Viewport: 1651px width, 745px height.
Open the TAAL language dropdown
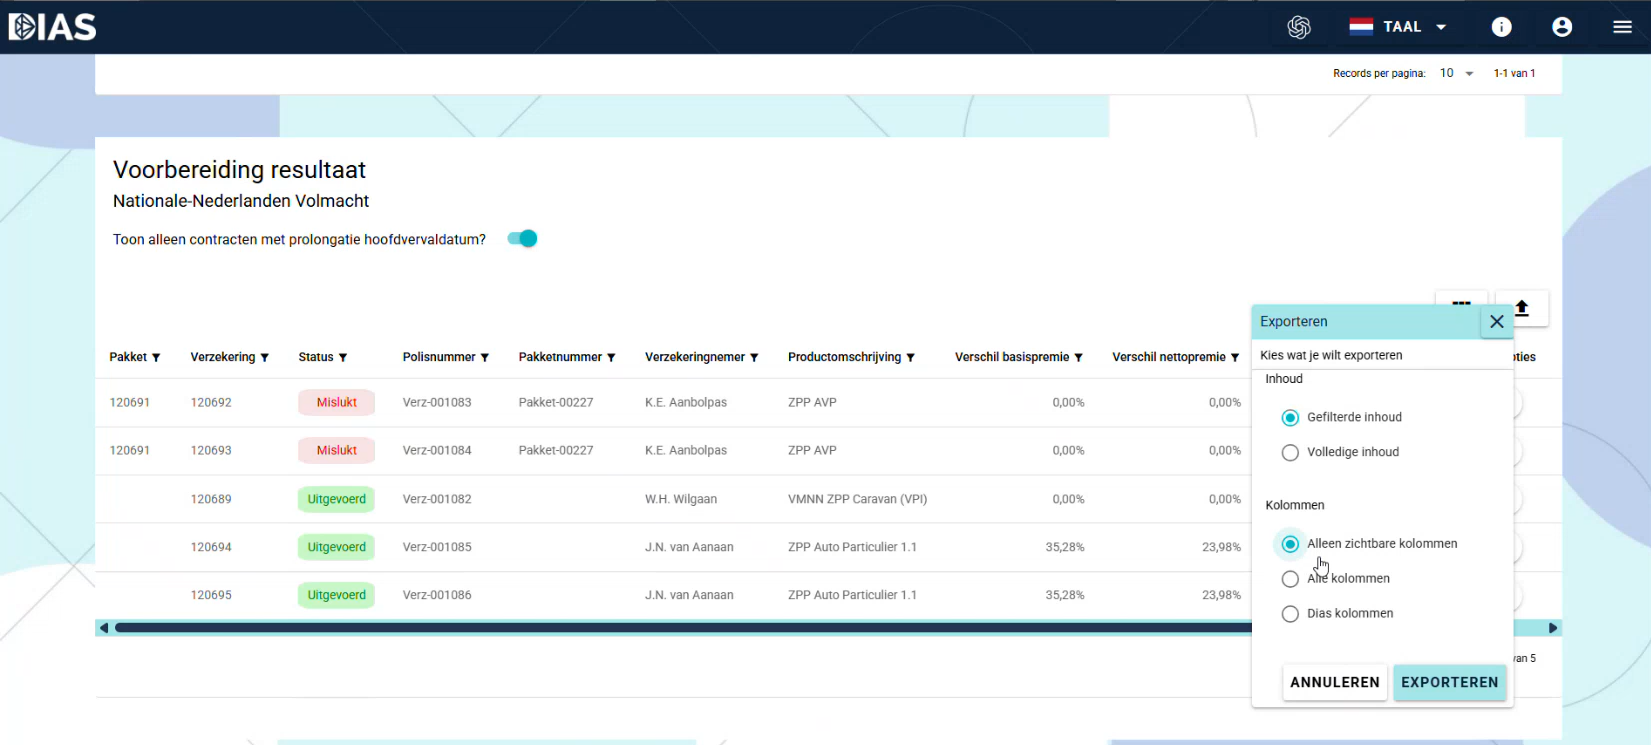[x=1399, y=27]
